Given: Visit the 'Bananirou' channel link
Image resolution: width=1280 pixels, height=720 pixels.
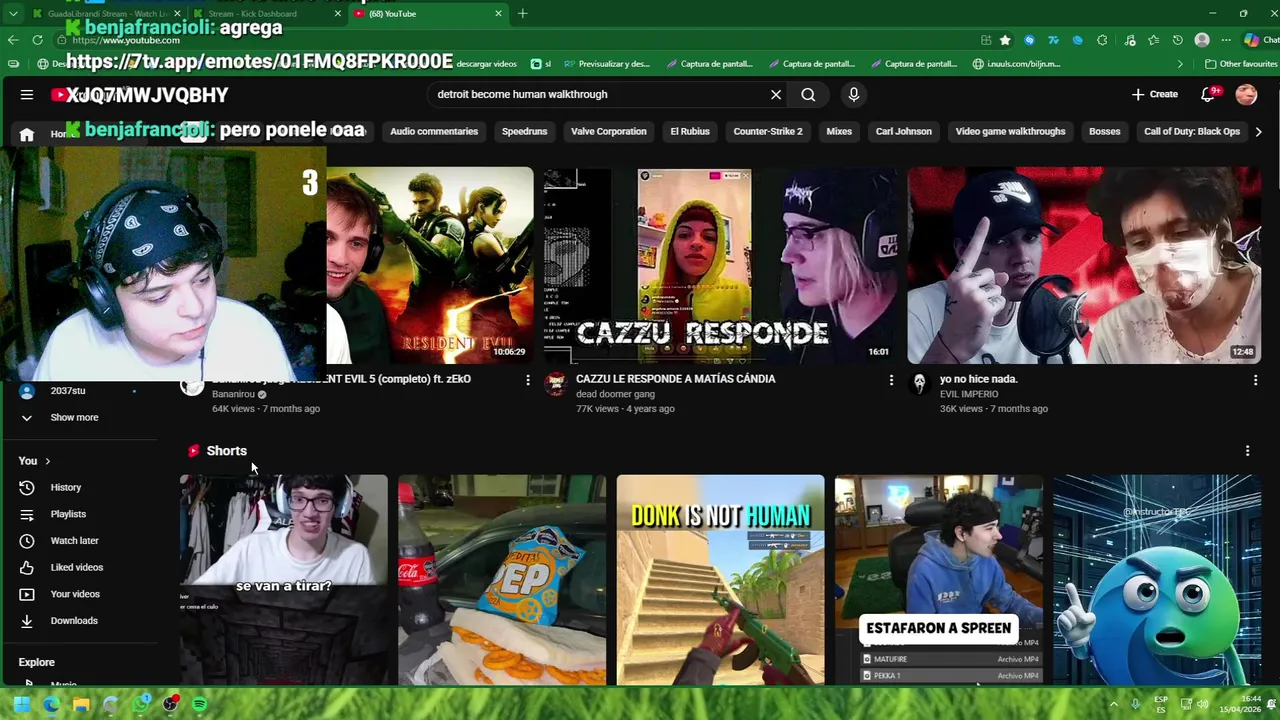Looking at the screenshot, I should (x=233, y=394).
